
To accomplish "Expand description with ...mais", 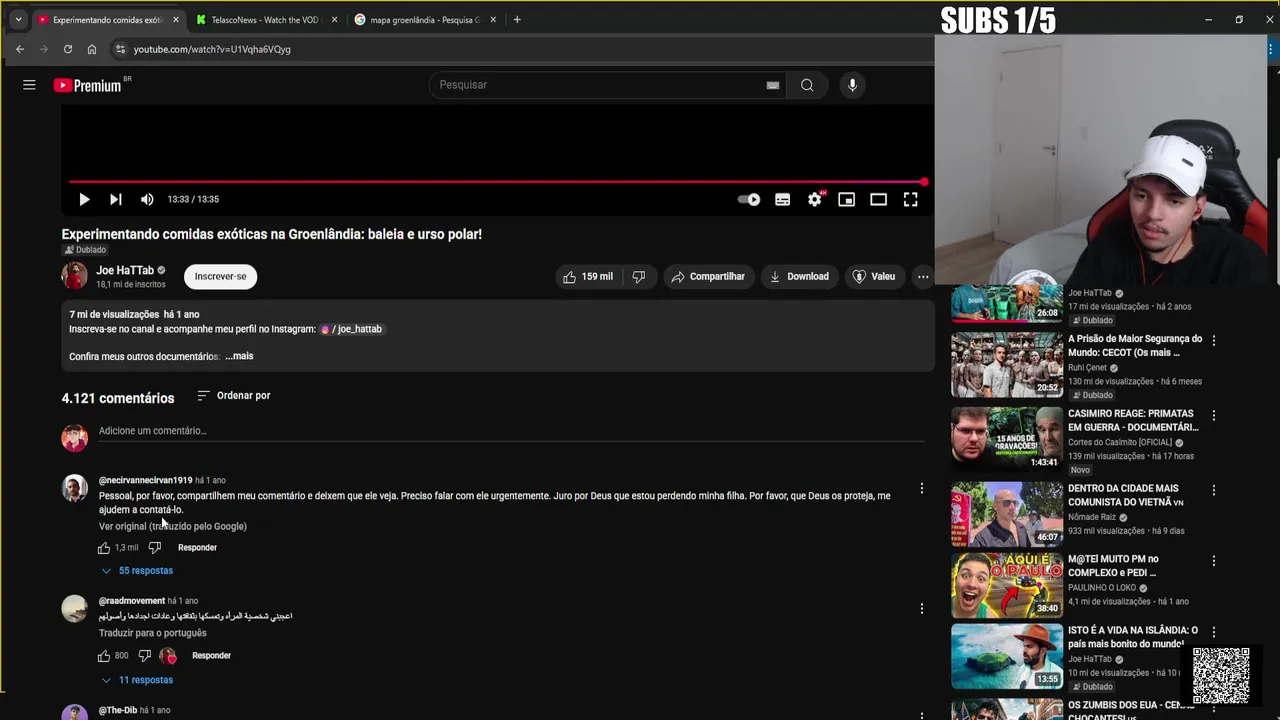I will [239, 356].
